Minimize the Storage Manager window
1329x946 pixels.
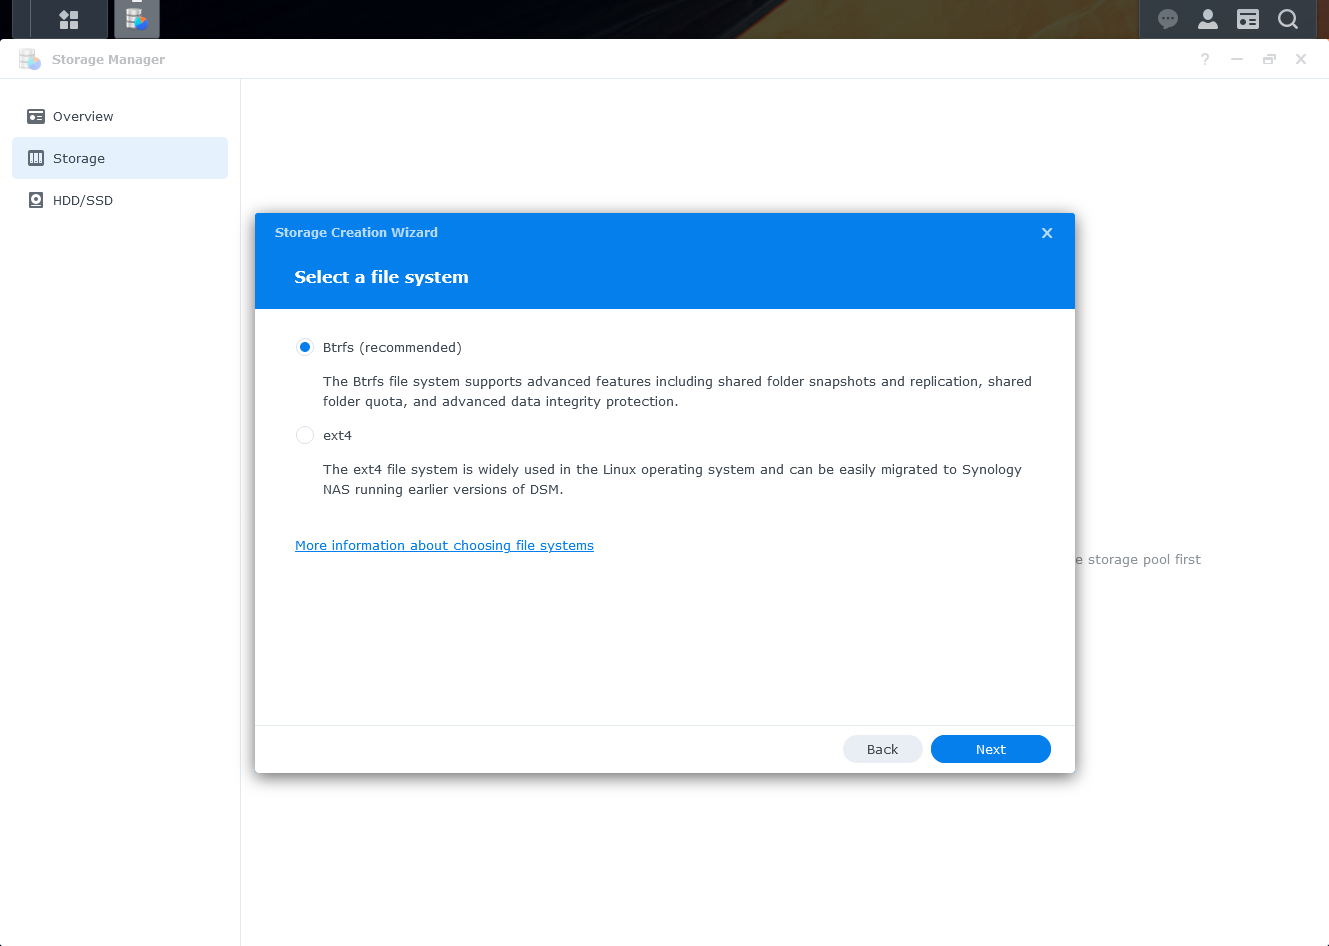tap(1237, 60)
